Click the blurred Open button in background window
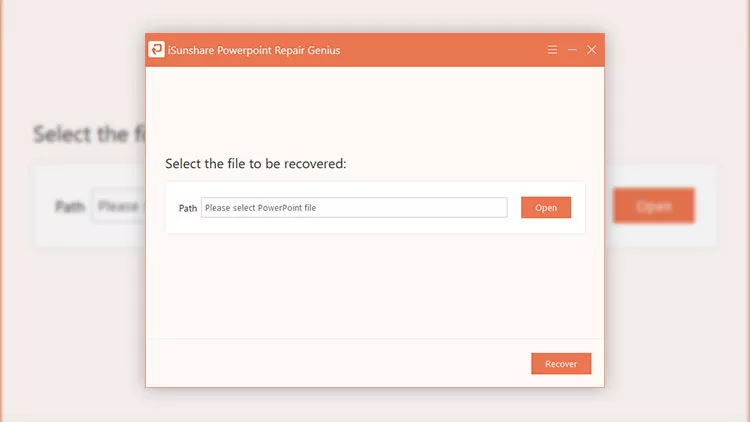The width and height of the screenshot is (750, 422). pos(654,206)
